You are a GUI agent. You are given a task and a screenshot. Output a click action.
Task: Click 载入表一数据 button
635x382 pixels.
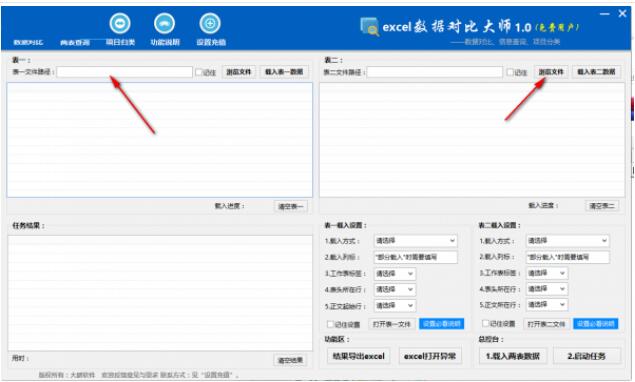click(284, 72)
